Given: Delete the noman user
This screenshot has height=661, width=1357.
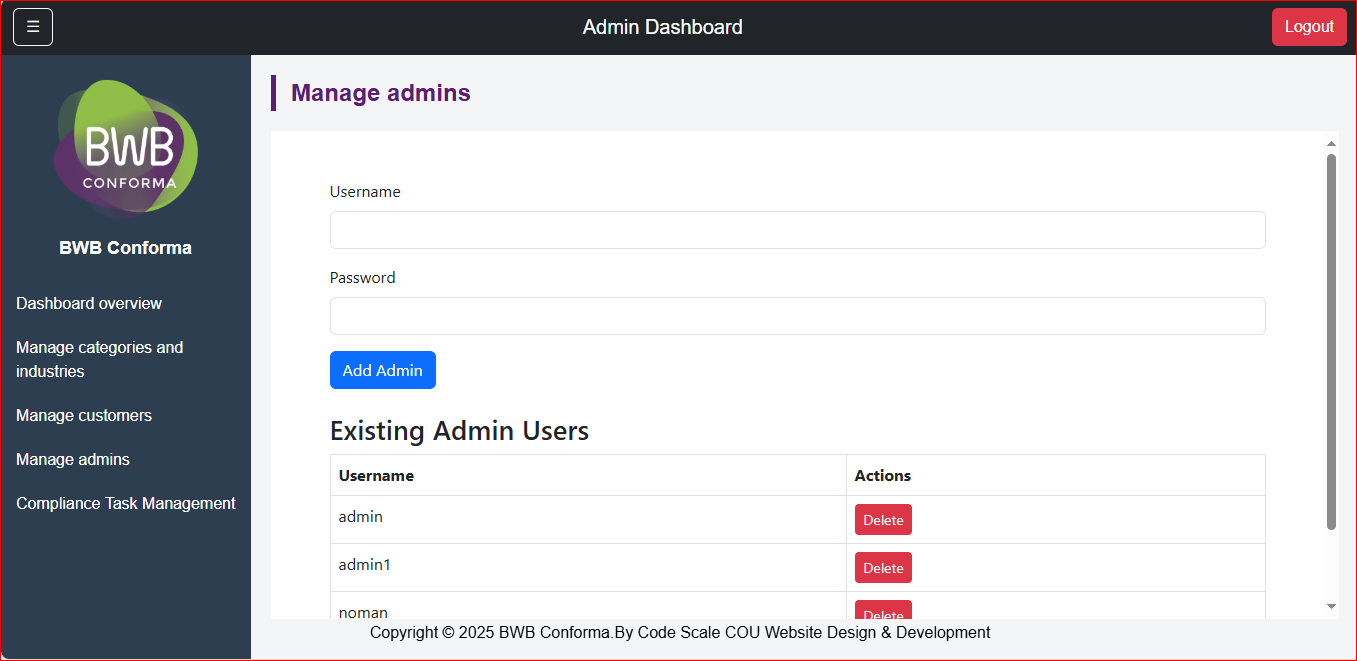Looking at the screenshot, I should click(x=883, y=610).
